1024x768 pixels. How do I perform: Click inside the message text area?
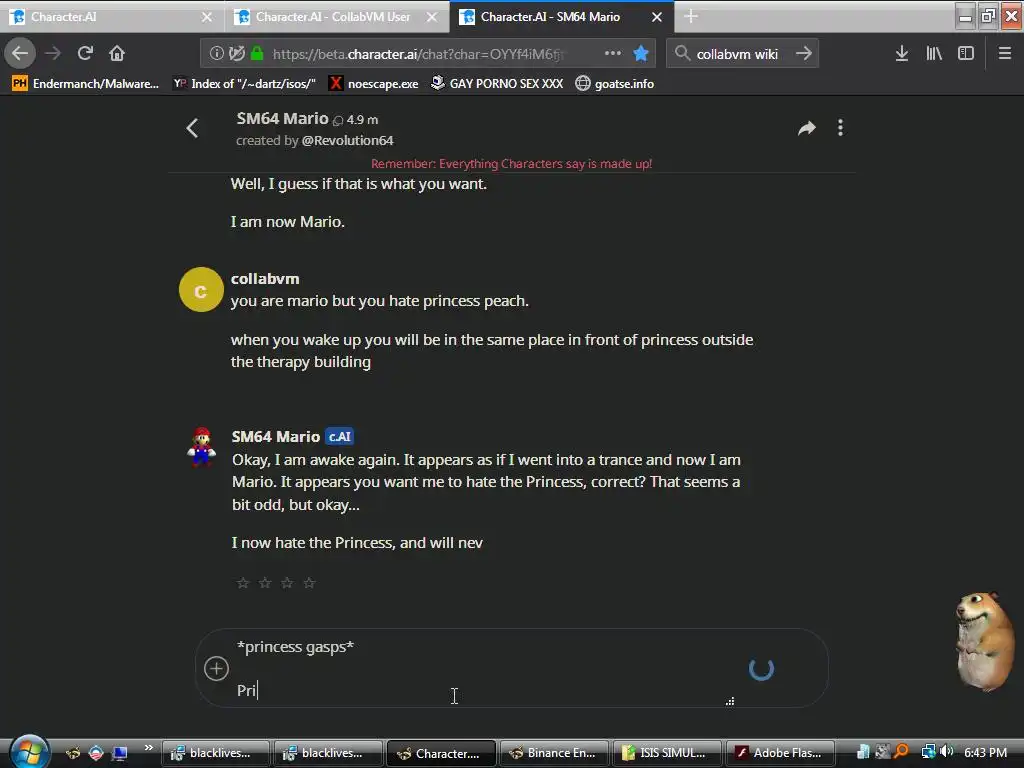tap(485, 669)
